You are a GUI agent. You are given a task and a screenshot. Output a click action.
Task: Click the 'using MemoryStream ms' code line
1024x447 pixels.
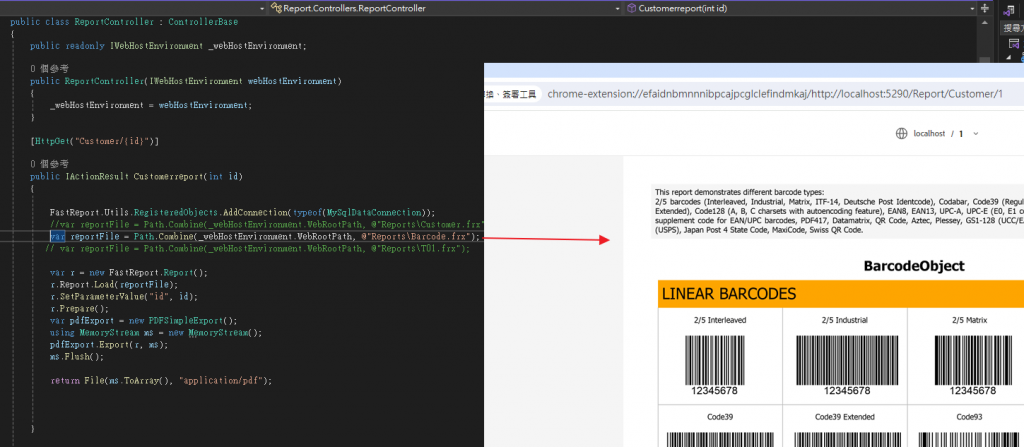(155, 333)
